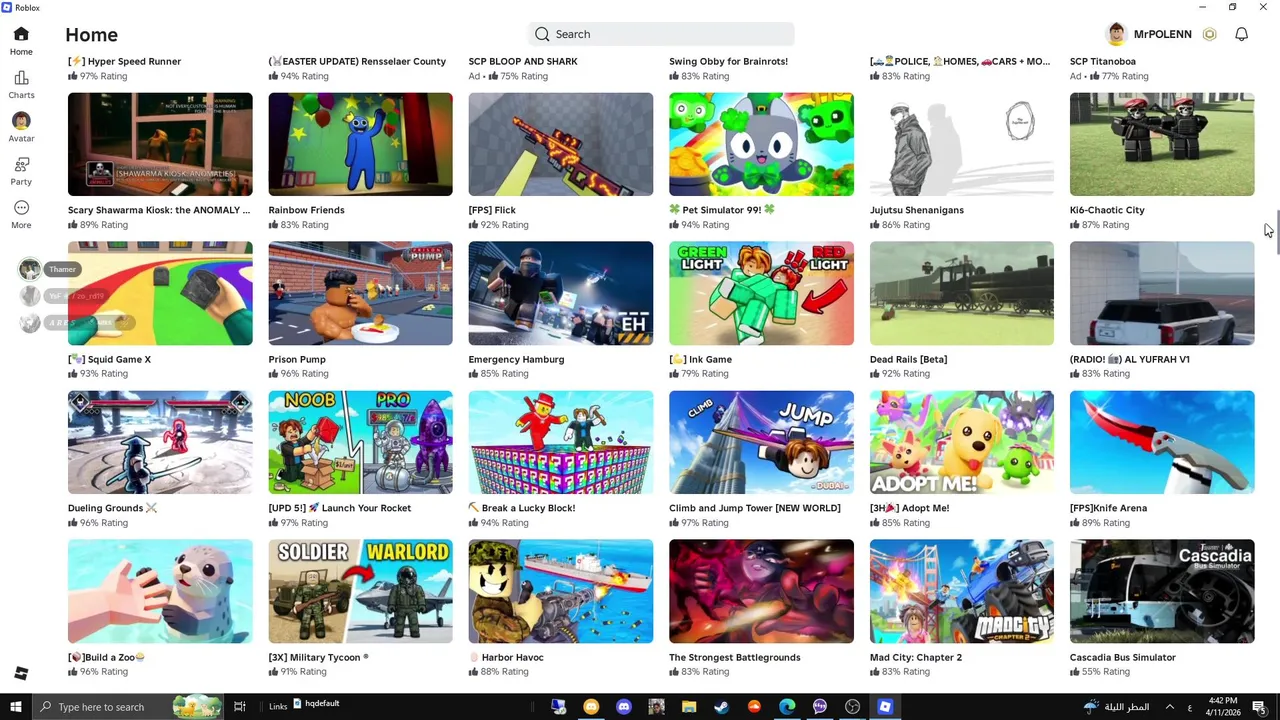
Task: Click the page vertical scrollbar thumb
Action: pyautogui.click(x=1276, y=233)
